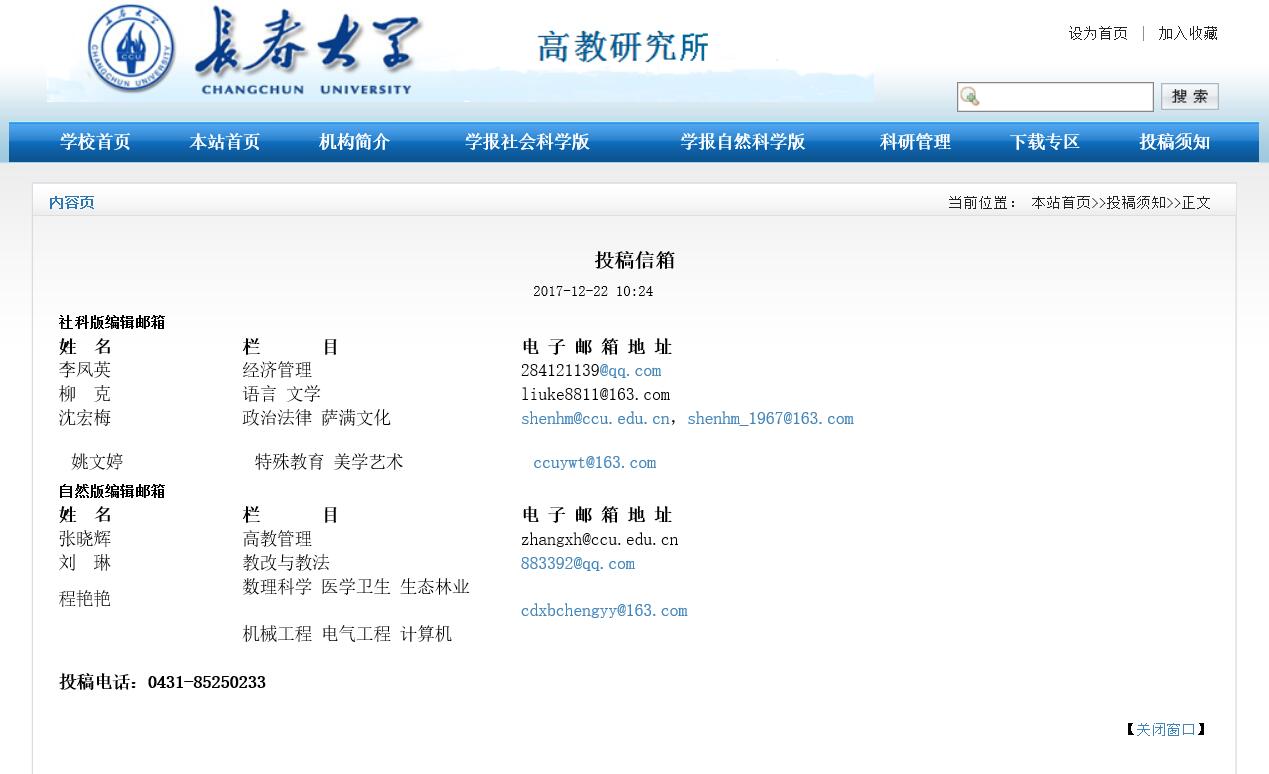Screen dimensions: 1269x774
Task: Select 学报社会科学版 in the nav bar
Action: click(x=527, y=142)
